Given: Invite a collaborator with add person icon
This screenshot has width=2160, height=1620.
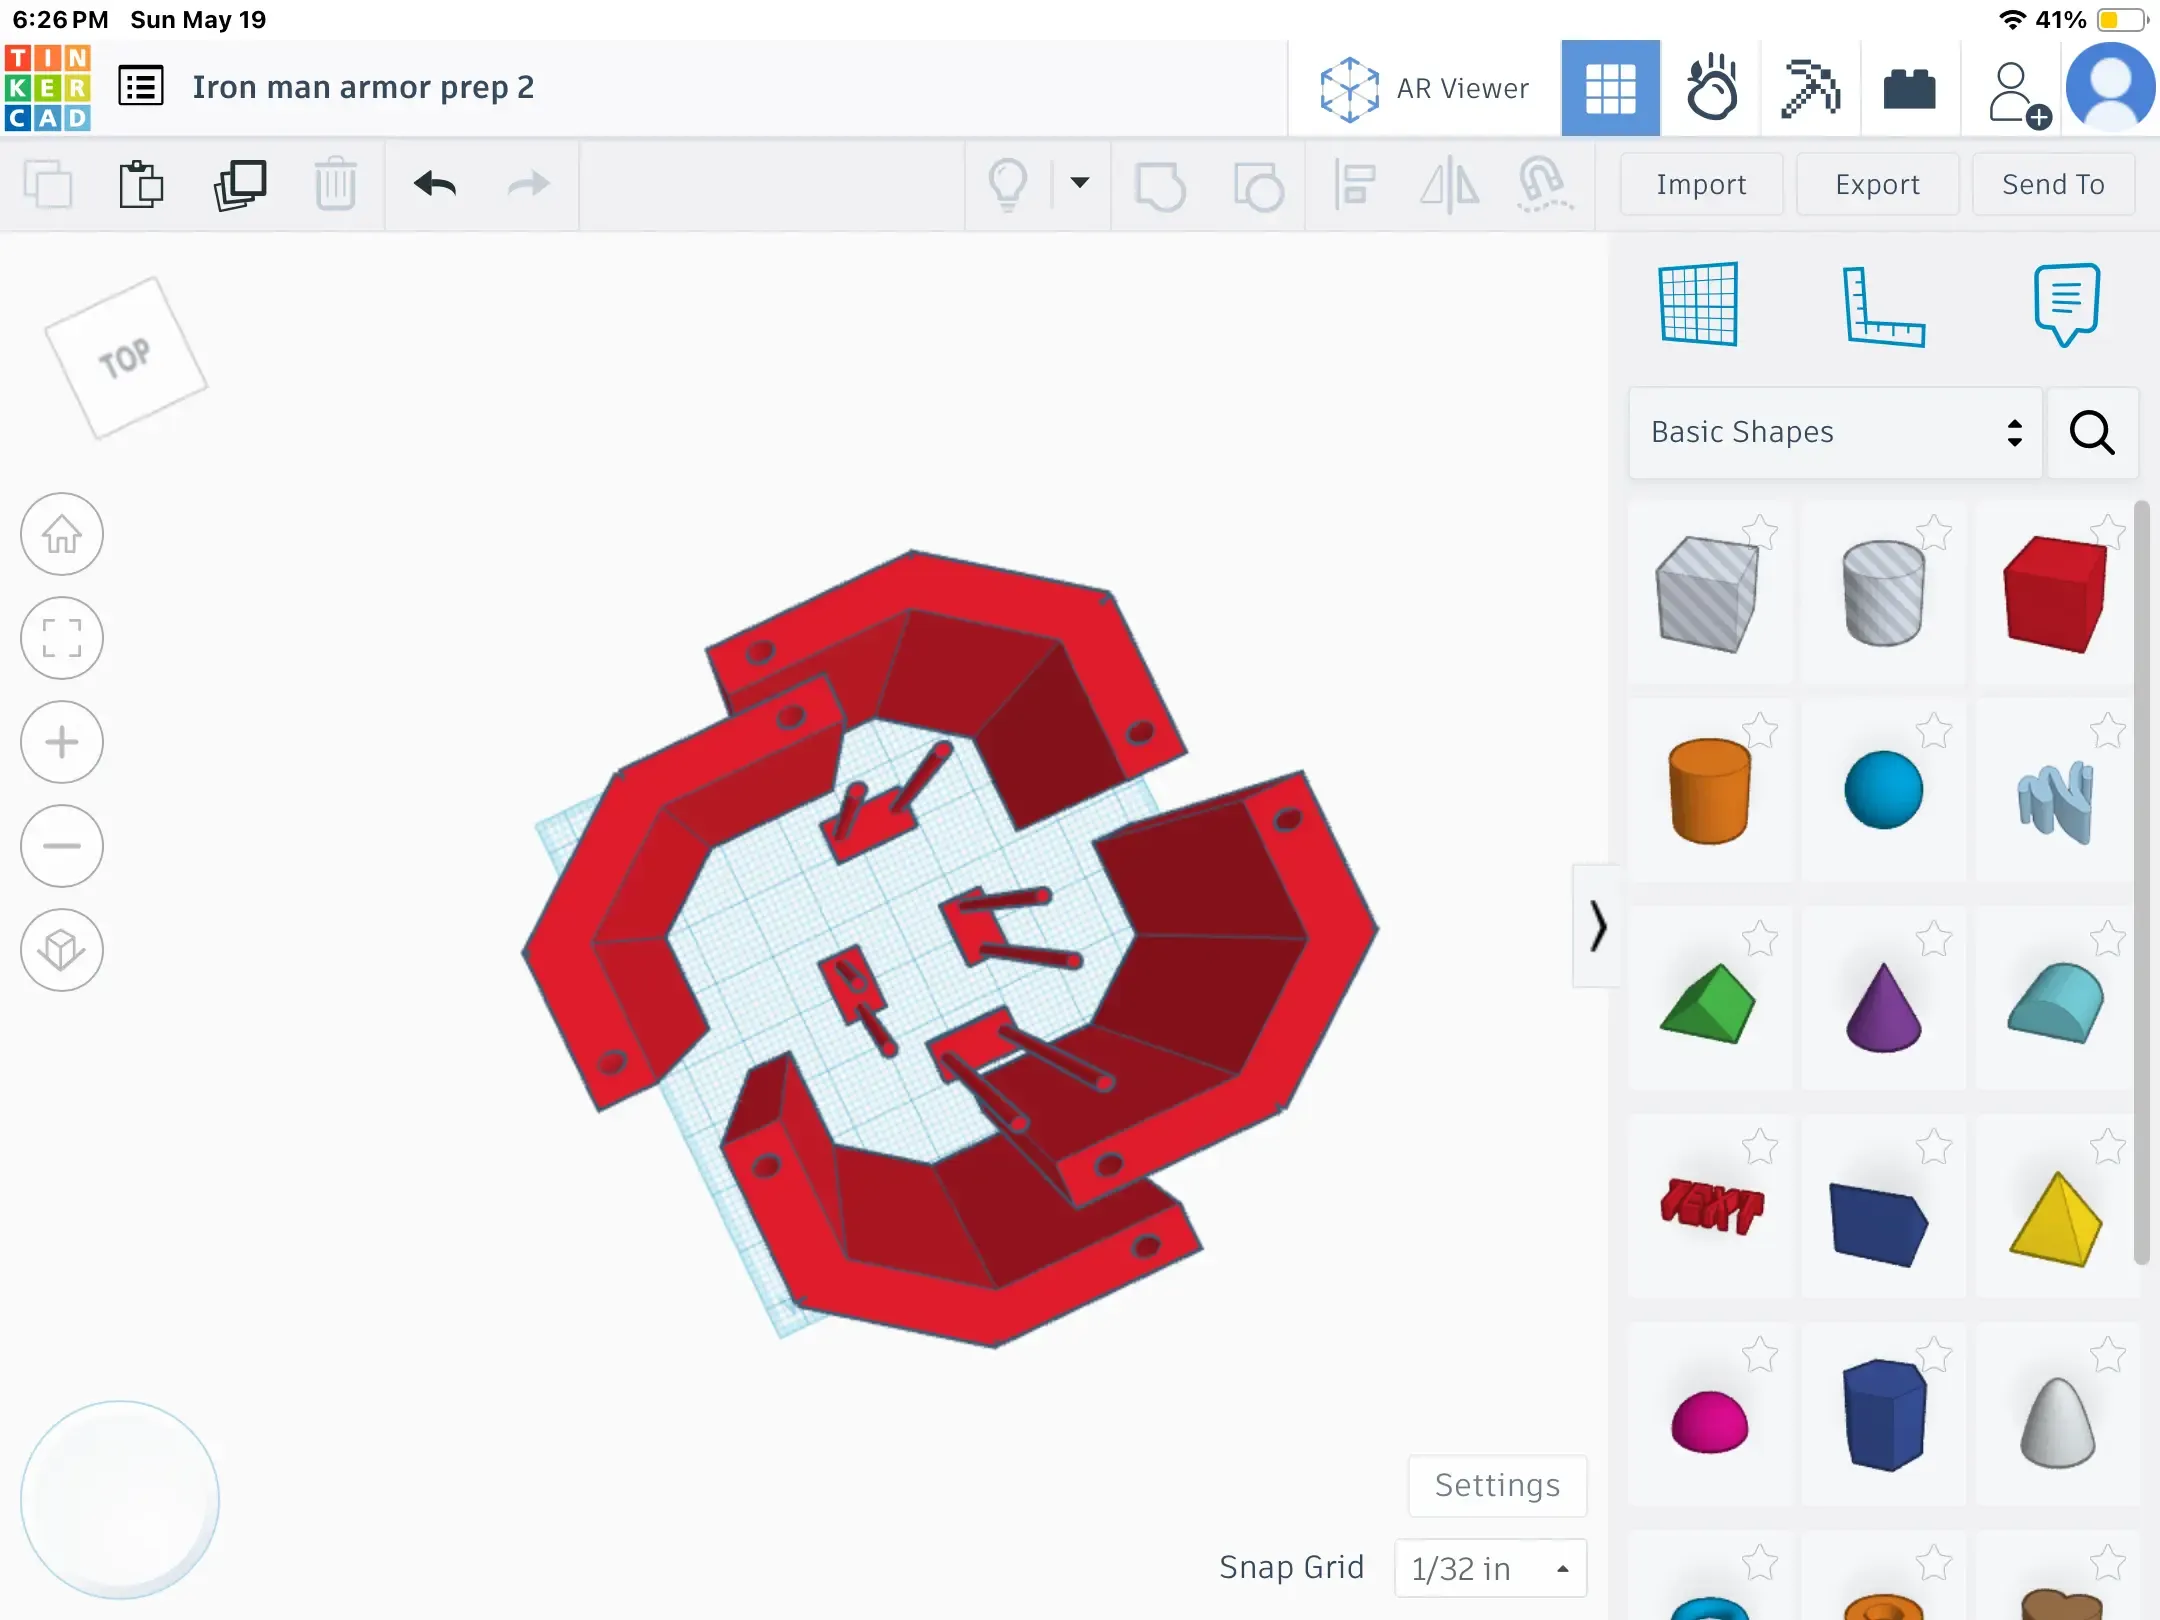Looking at the screenshot, I should click(2018, 95).
